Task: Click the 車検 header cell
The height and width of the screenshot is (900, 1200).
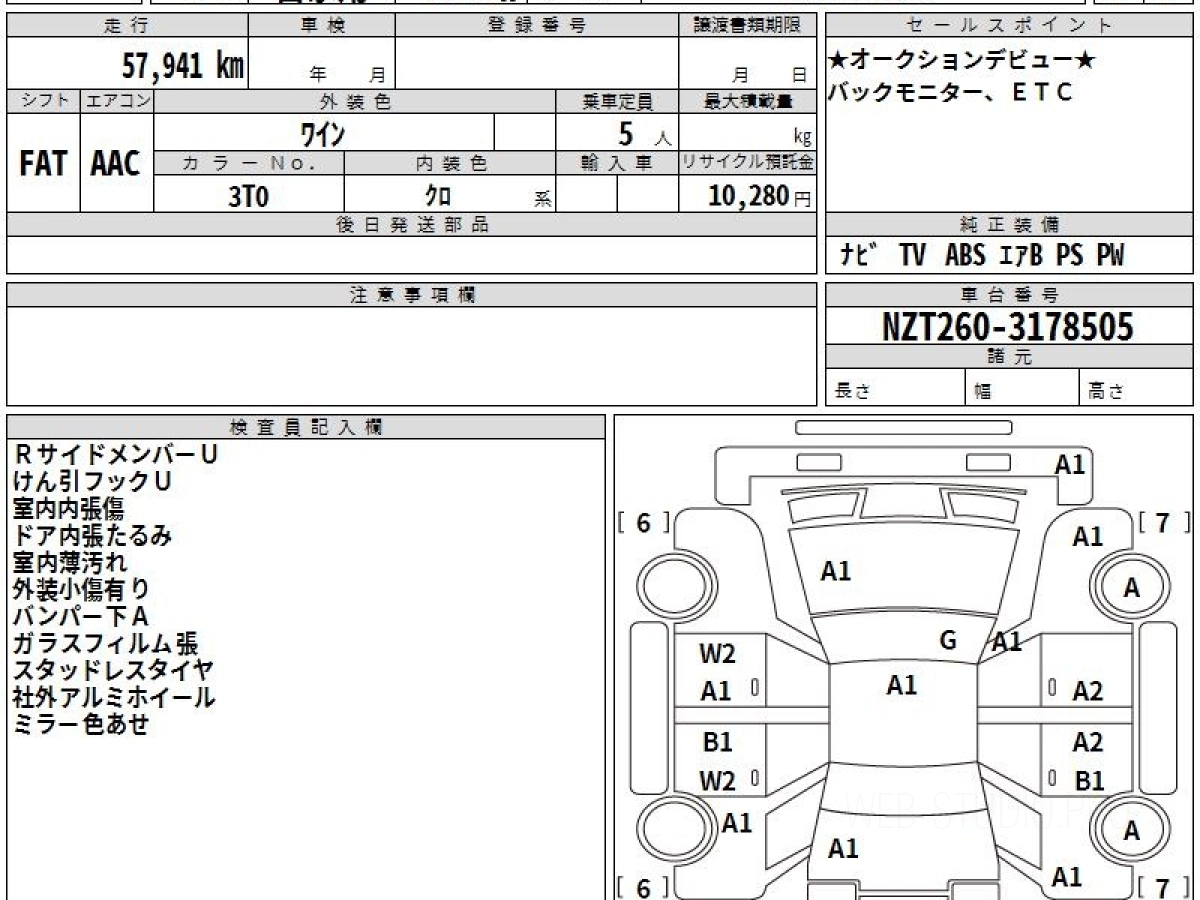Action: [x=322, y=26]
